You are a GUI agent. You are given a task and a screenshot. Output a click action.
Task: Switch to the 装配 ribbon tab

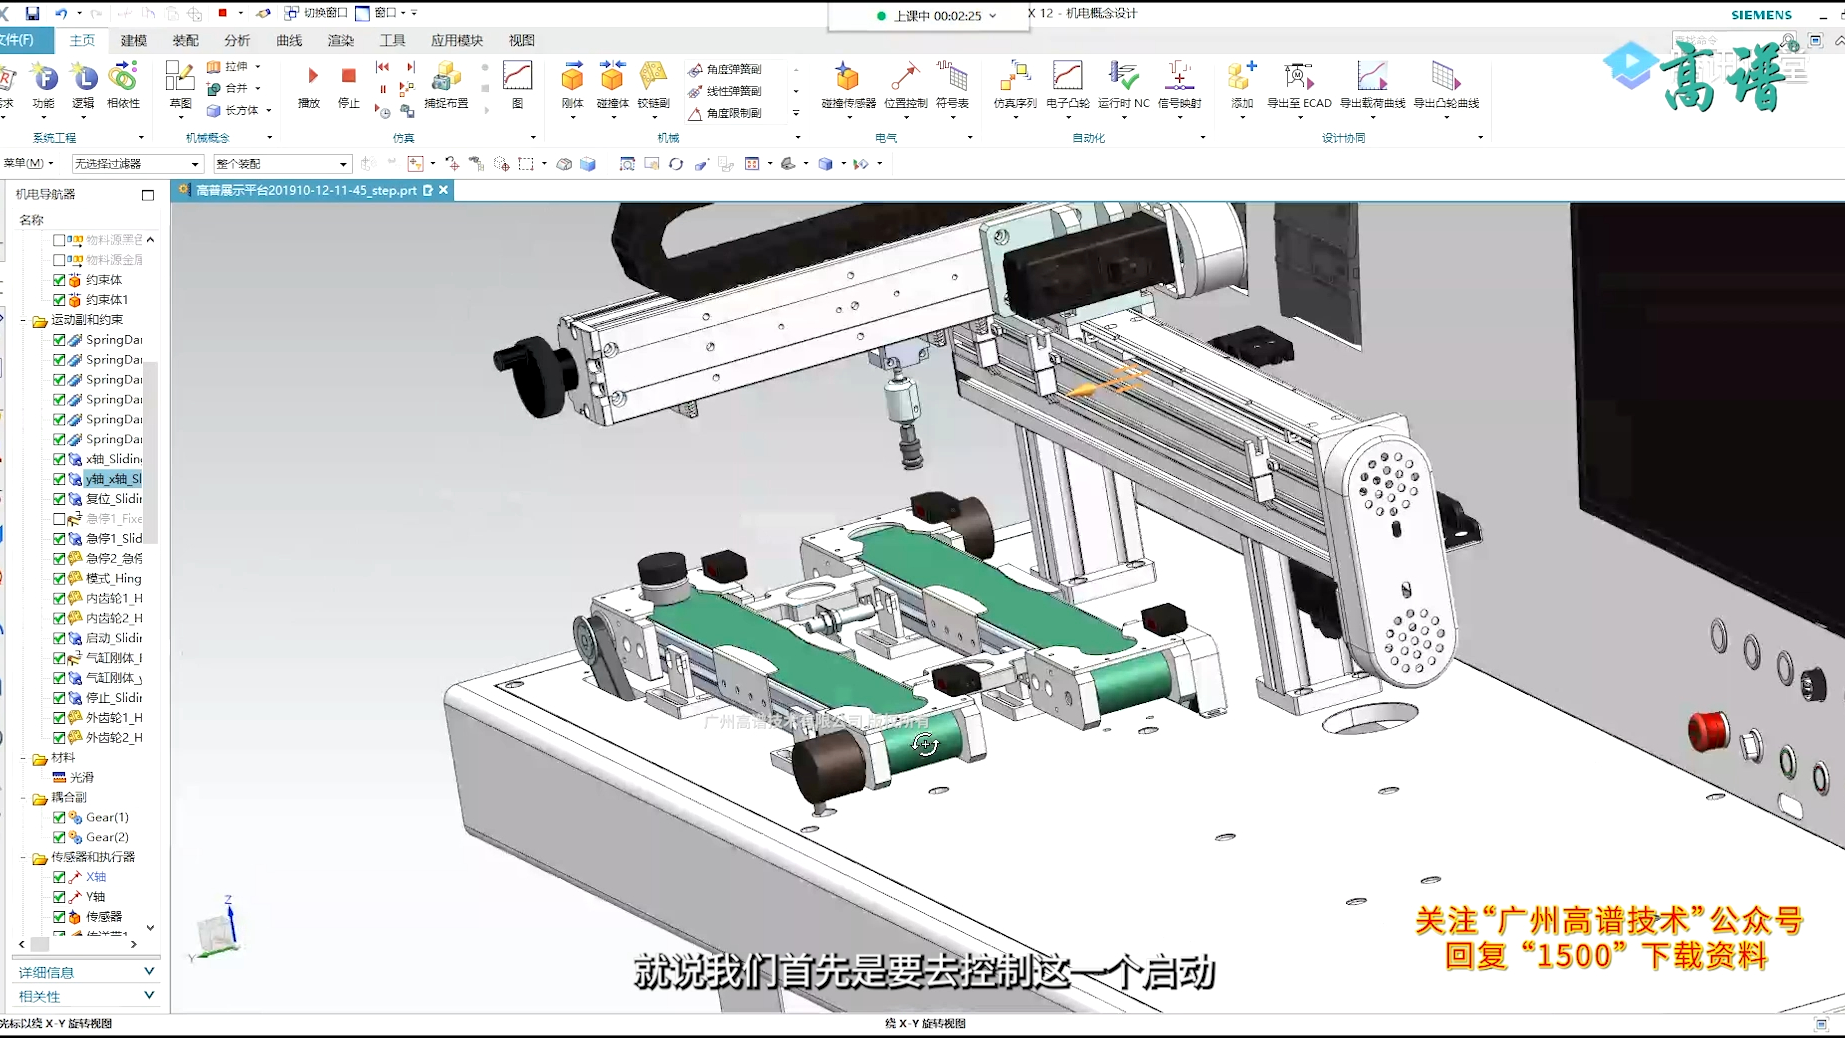186,40
